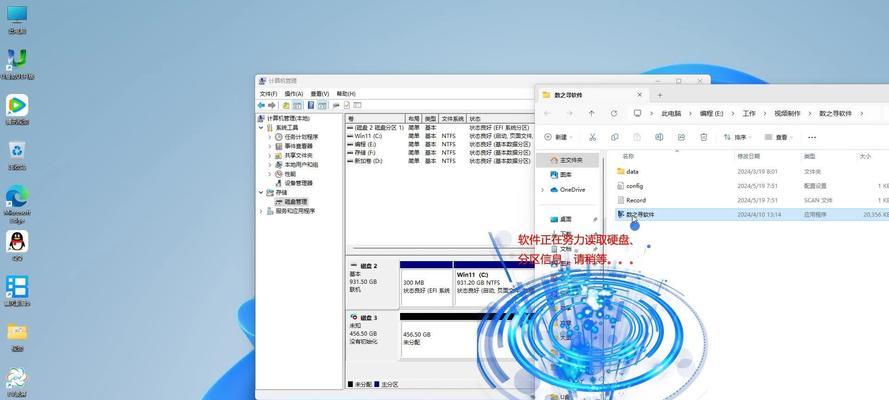The height and width of the screenshot is (400, 889).
Task: Click the Rename icon in the File Explorer toolbar
Action: click(659, 137)
